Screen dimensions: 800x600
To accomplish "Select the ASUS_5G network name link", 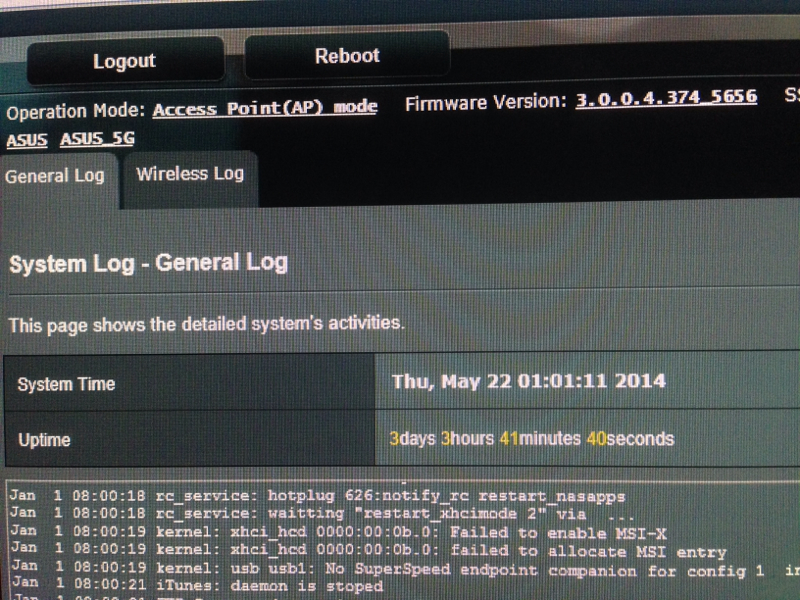I will pyautogui.click(x=97, y=138).
